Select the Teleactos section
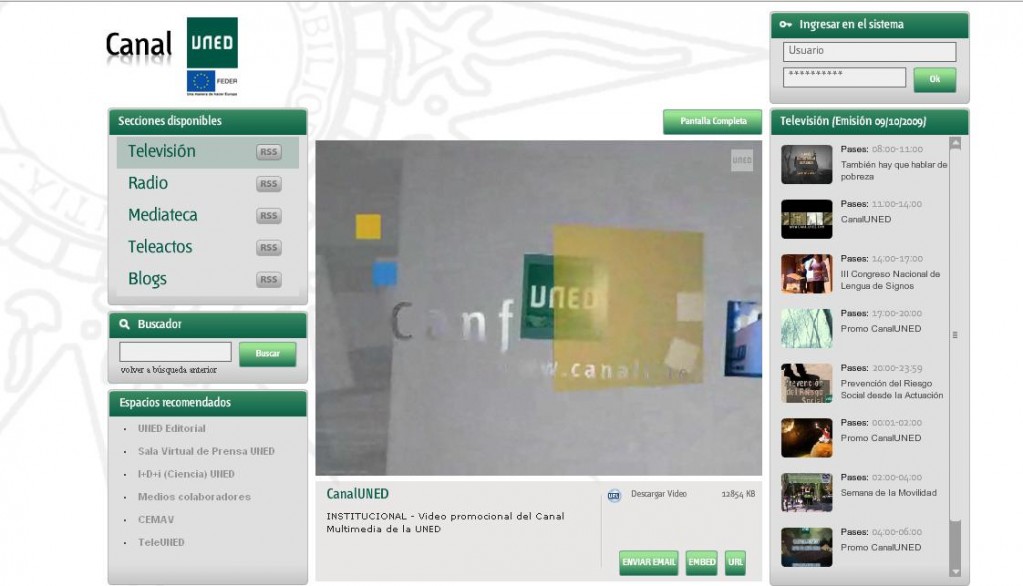 160,247
